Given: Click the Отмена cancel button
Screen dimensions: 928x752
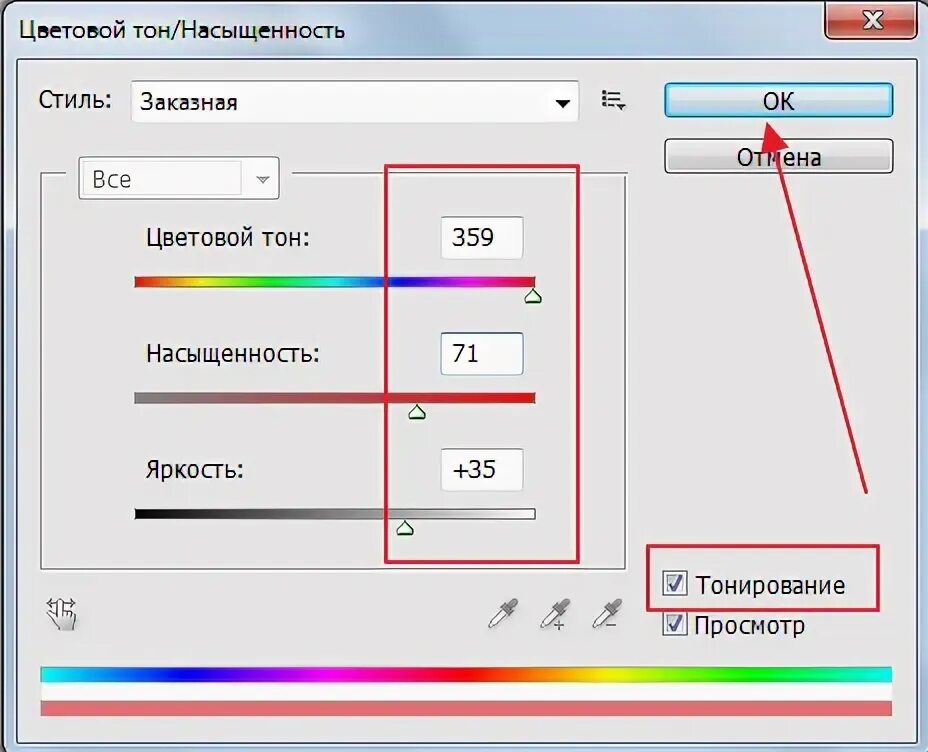Looking at the screenshot, I should click(778, 157).
